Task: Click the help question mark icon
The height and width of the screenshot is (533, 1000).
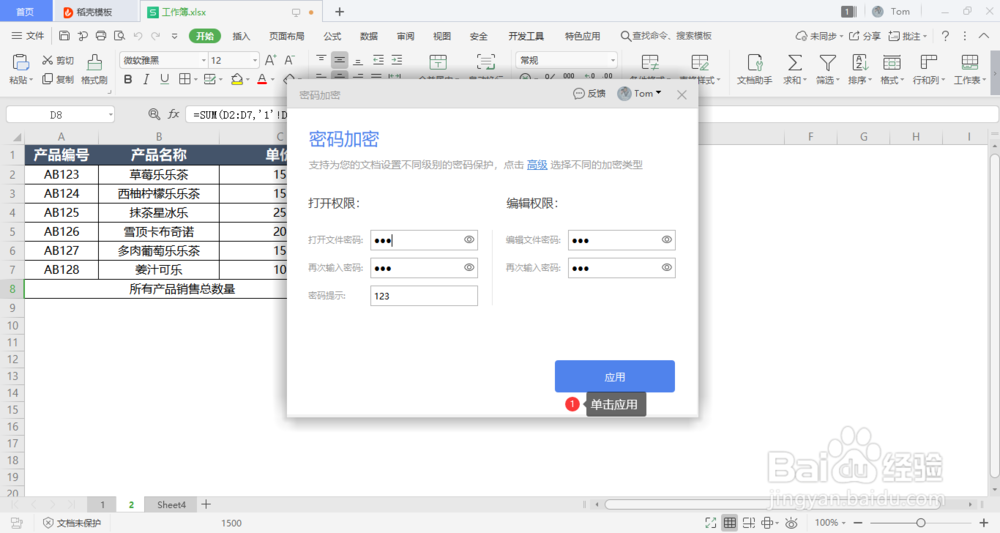Action: [x=946, y=36]
